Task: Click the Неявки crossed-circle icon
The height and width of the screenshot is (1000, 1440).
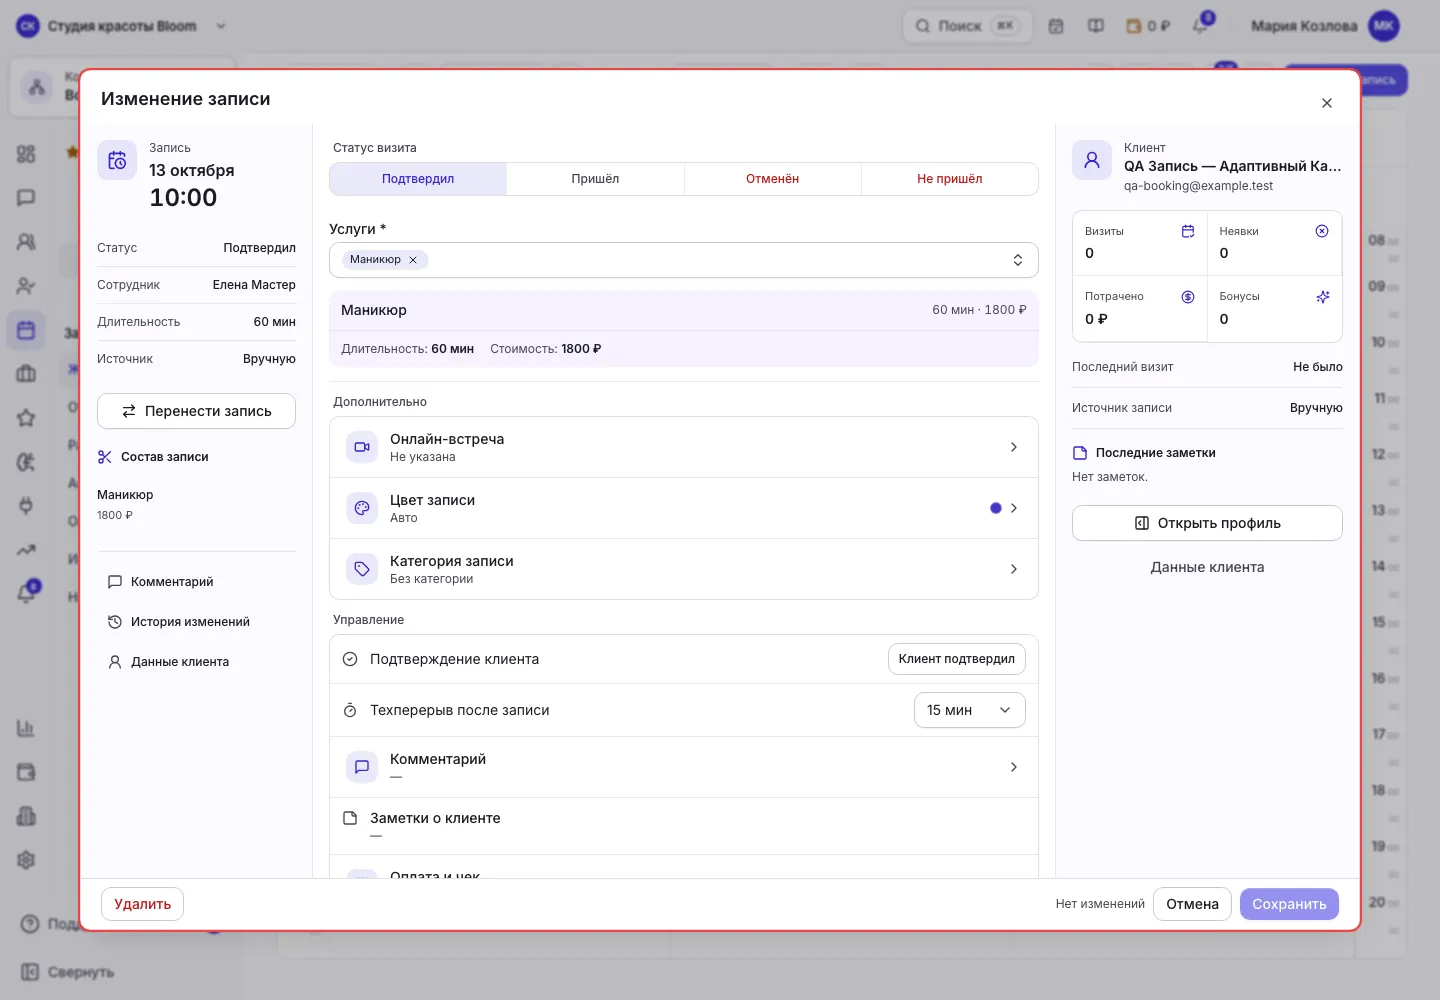Action: coord(1322,231)
